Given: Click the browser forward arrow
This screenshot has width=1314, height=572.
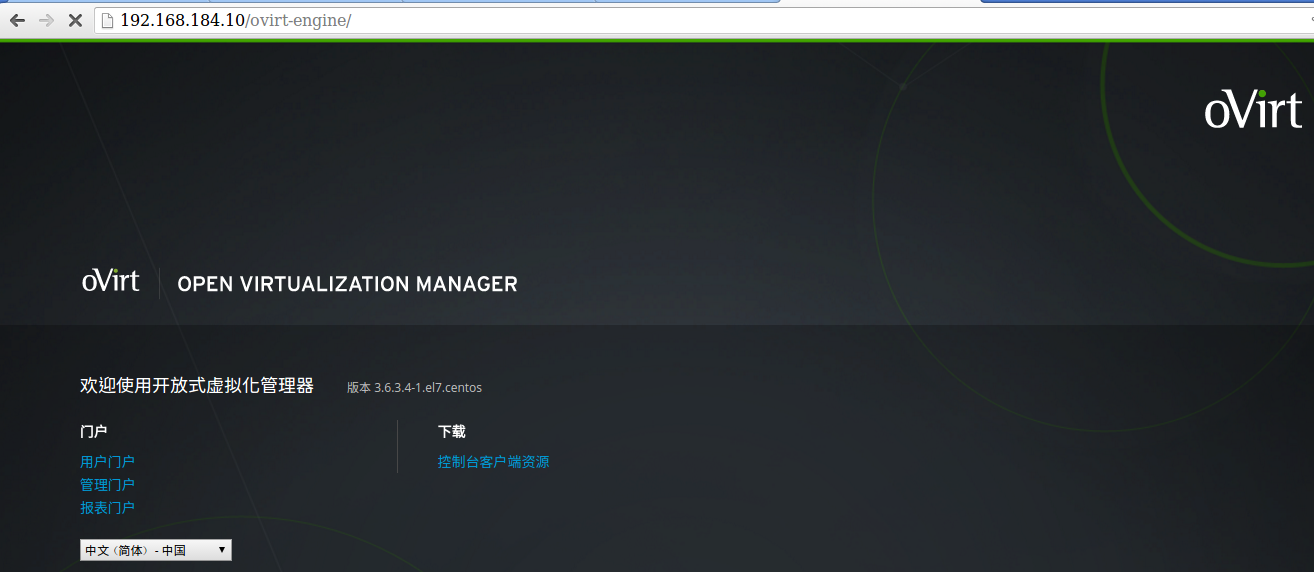Looking at the screenshot, I should 46,20.
